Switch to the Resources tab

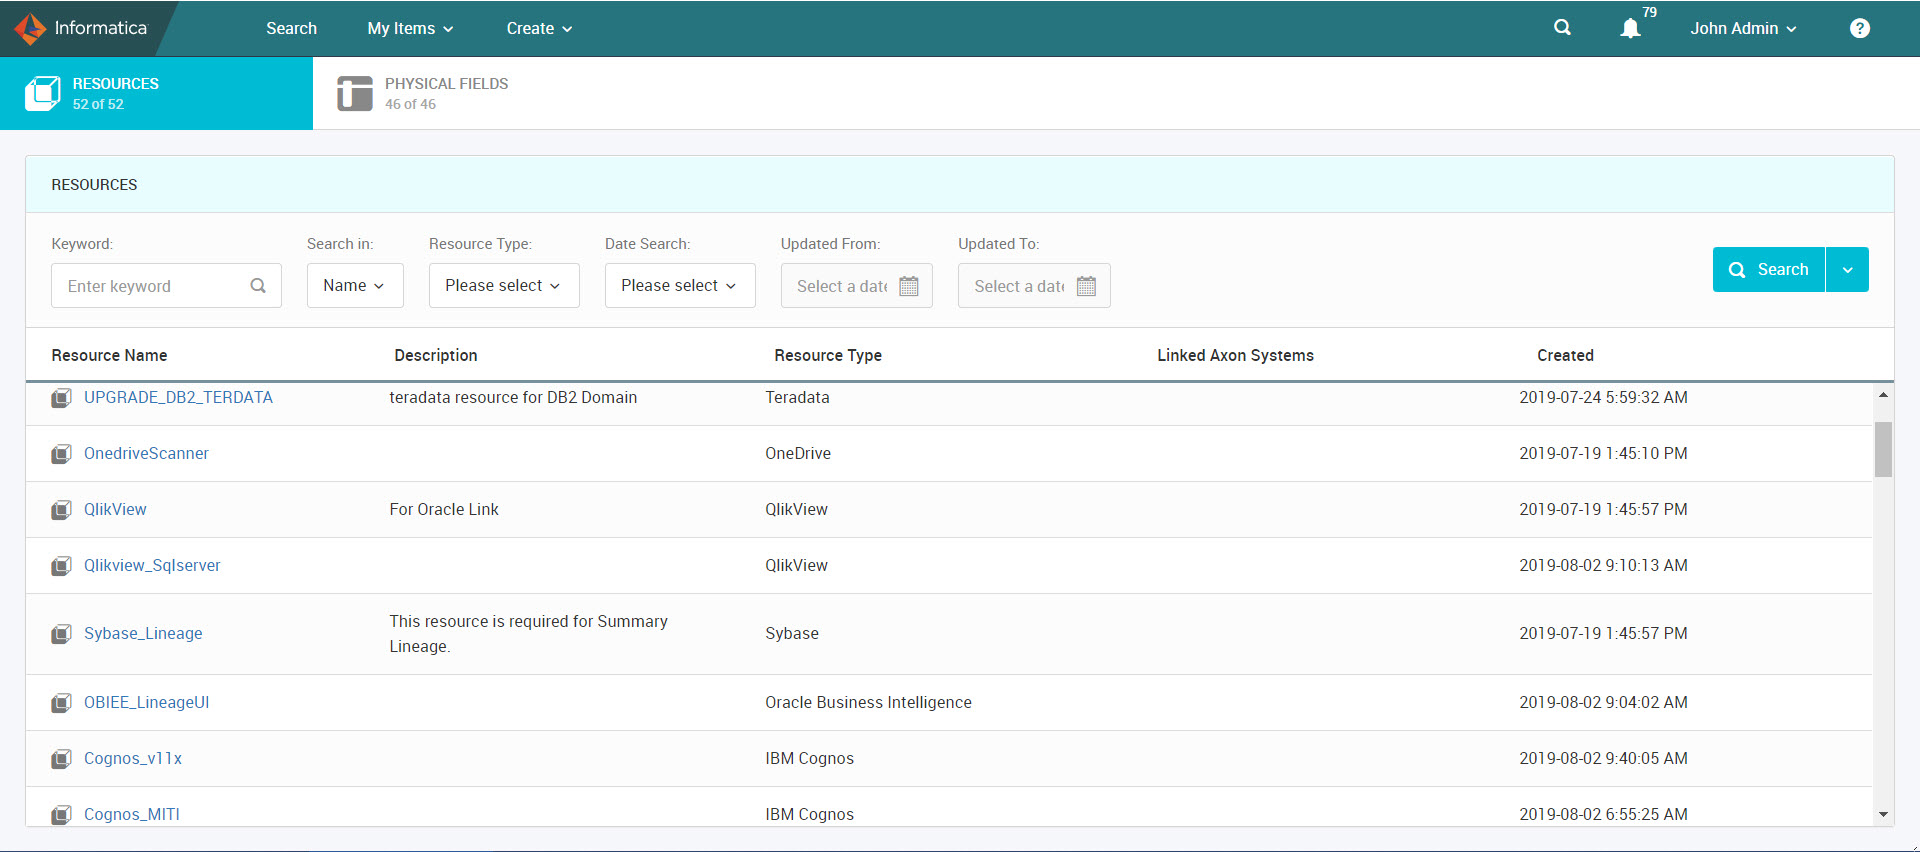coord(156,93)
